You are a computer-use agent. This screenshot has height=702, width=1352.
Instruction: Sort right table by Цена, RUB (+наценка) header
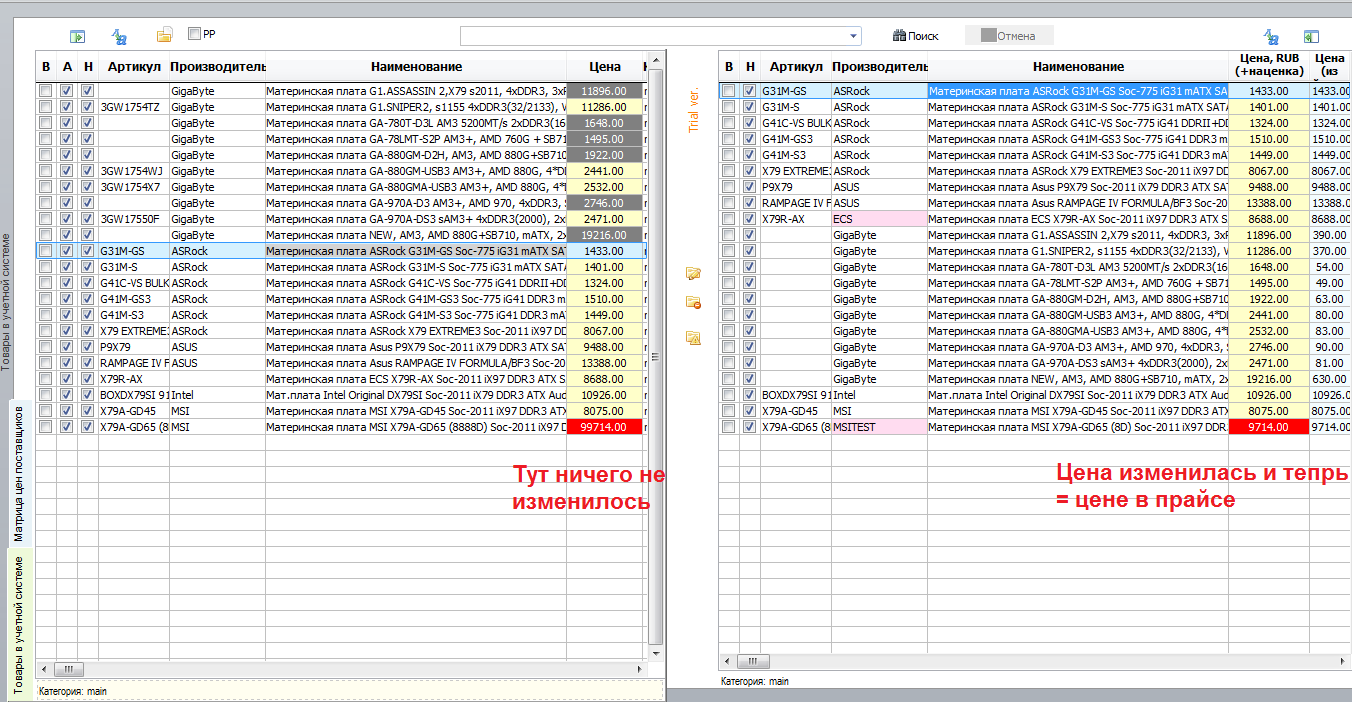[x=1268, y=67]
